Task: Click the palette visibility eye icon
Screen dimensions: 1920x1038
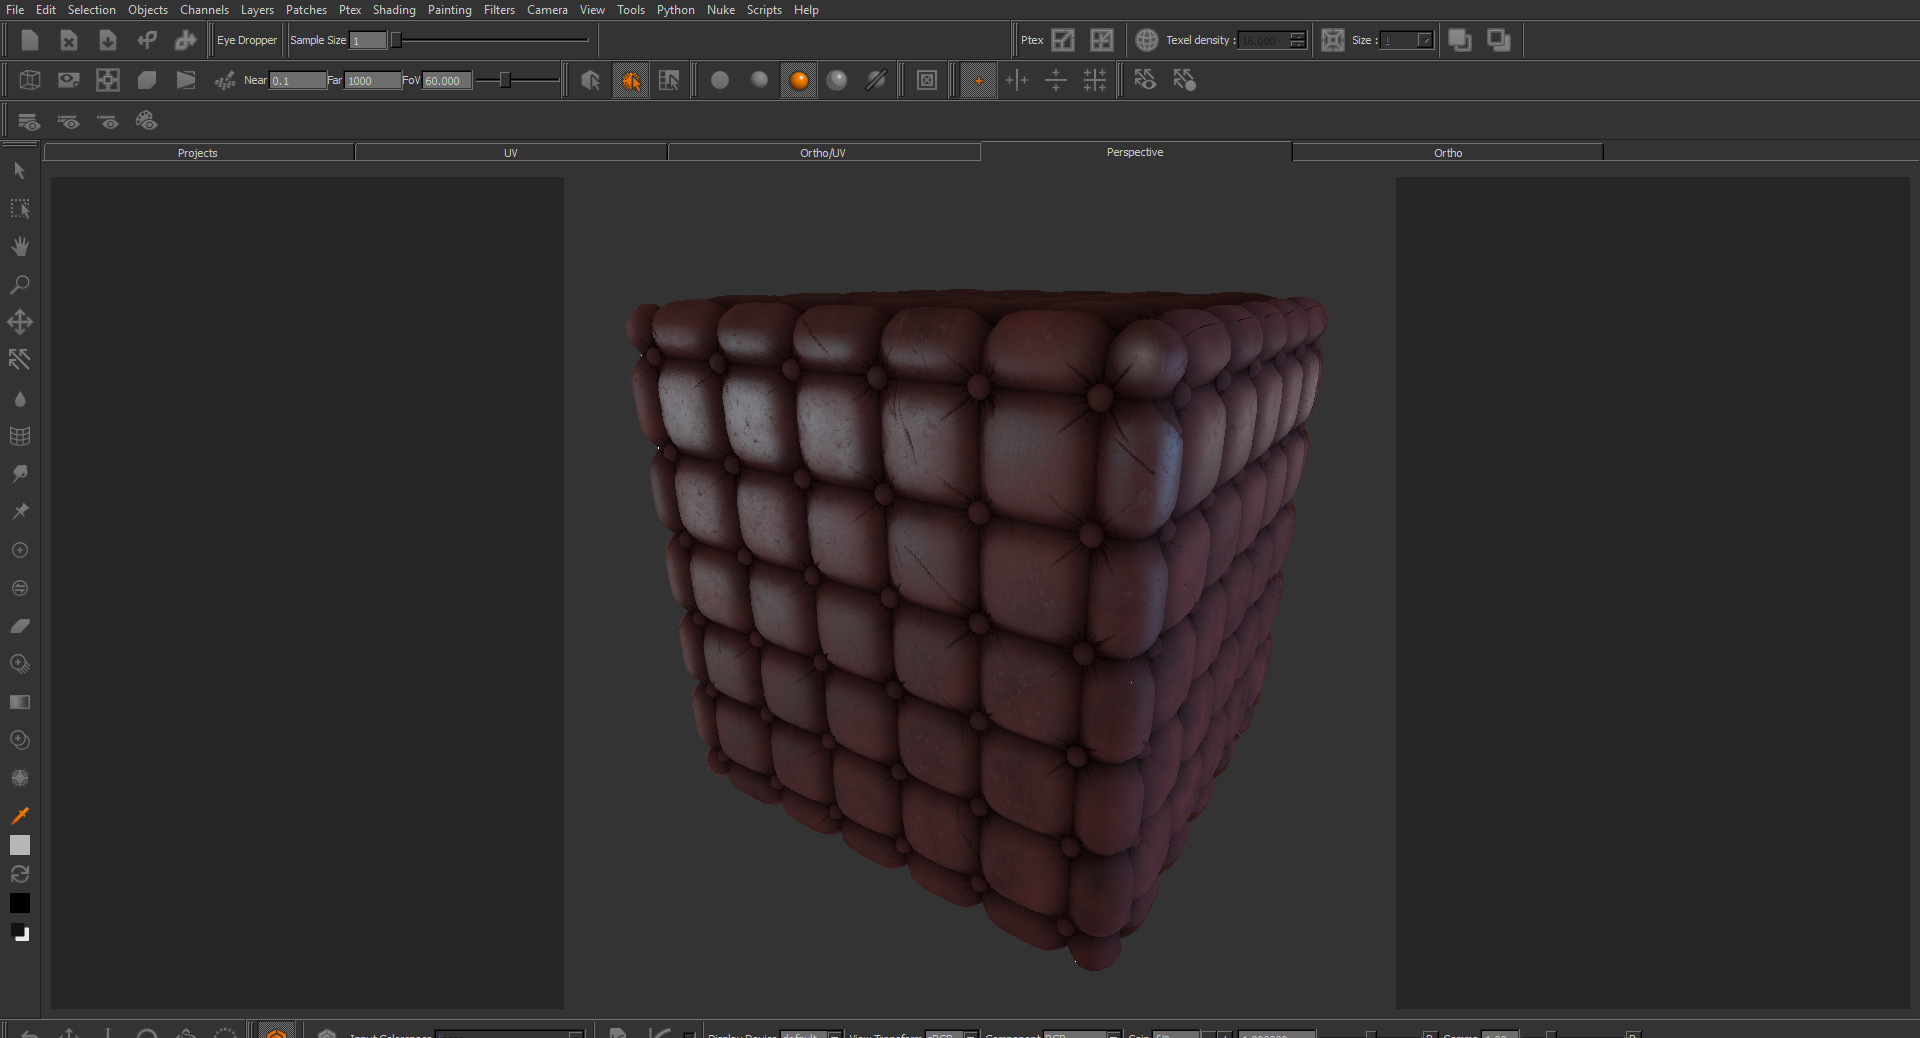Action: point(147,121)
